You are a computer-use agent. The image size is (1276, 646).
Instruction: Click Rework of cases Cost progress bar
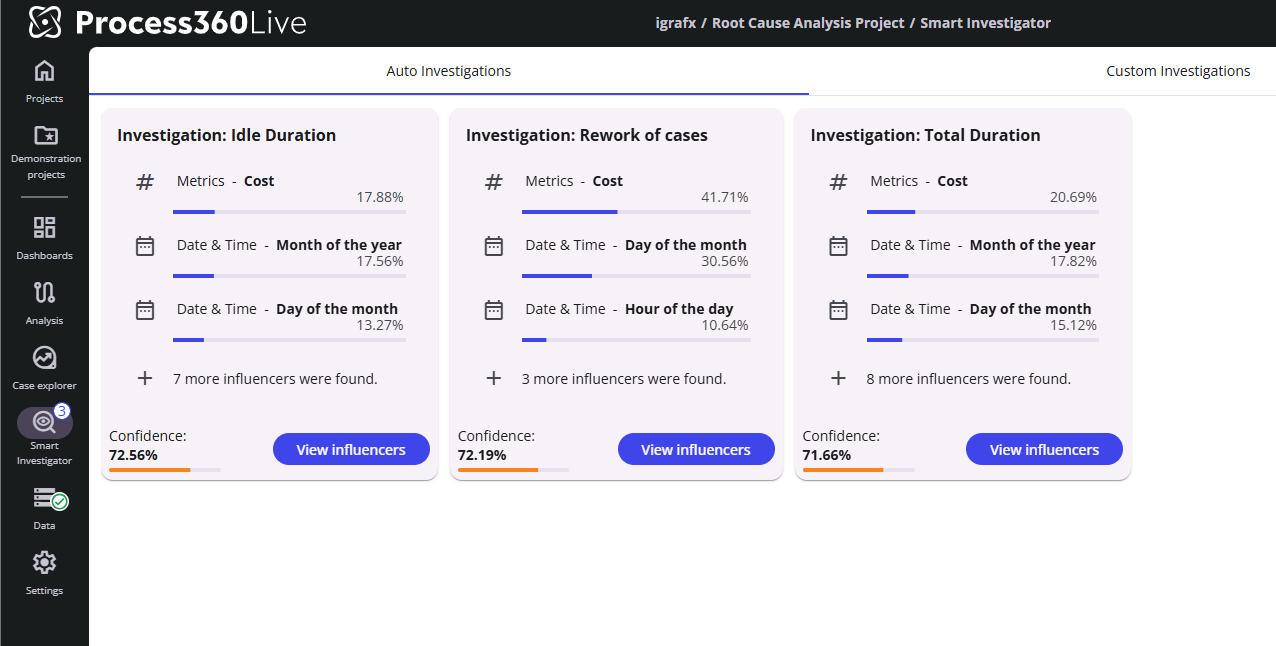point(636,212)
